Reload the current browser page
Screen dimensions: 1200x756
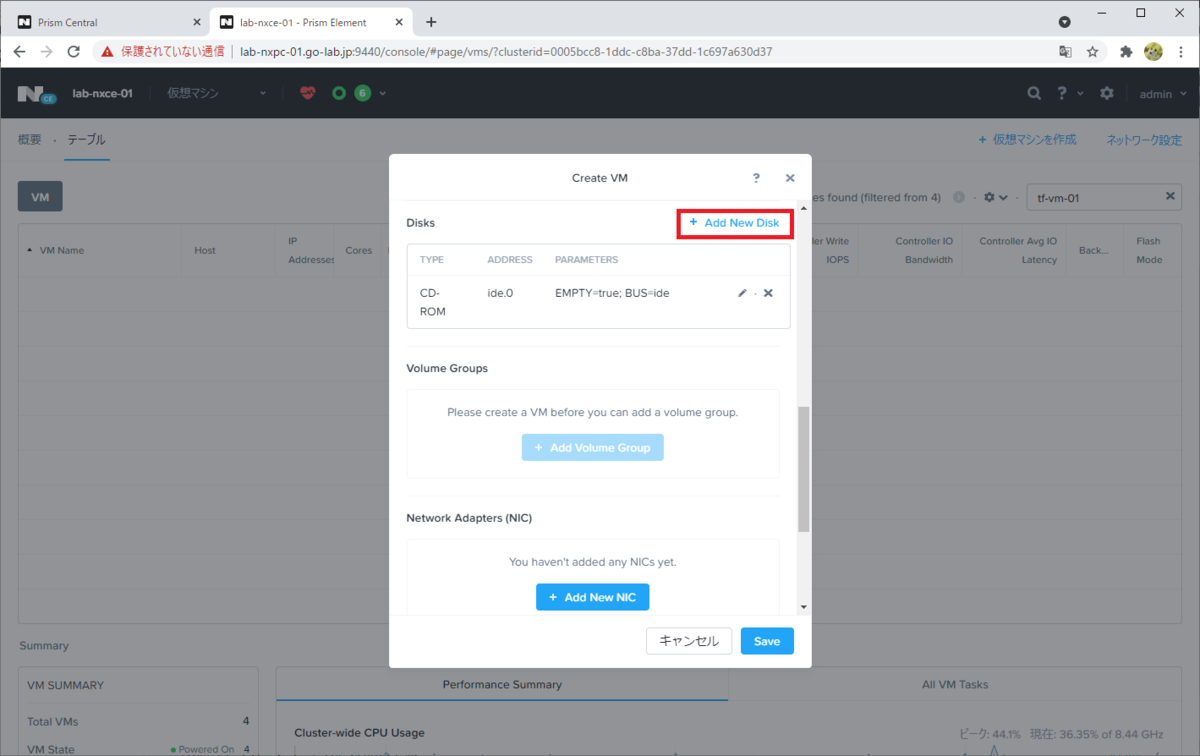[73, 51]
